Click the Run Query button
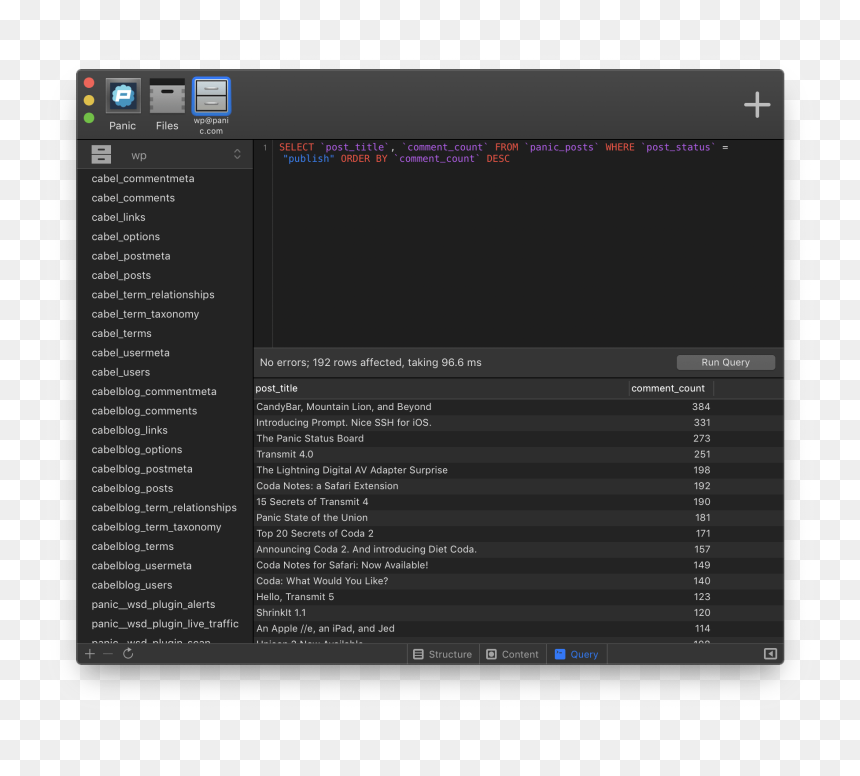The image size is (860, 776). [x=726, y=362]
